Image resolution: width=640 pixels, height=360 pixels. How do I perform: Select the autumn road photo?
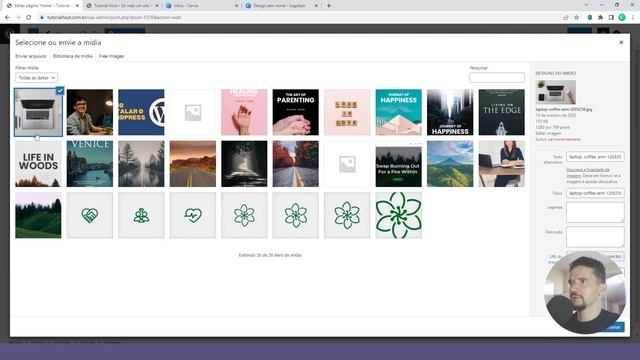[296, 164]
